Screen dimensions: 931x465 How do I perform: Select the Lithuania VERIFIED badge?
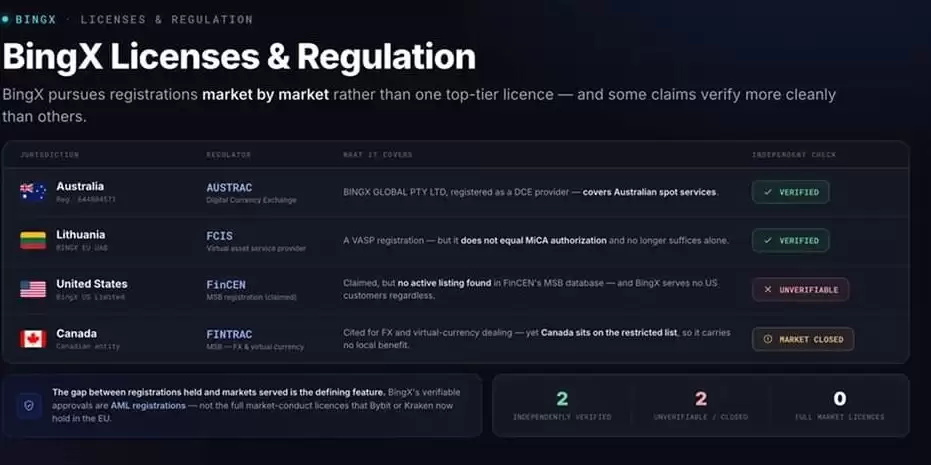point(790,241)
